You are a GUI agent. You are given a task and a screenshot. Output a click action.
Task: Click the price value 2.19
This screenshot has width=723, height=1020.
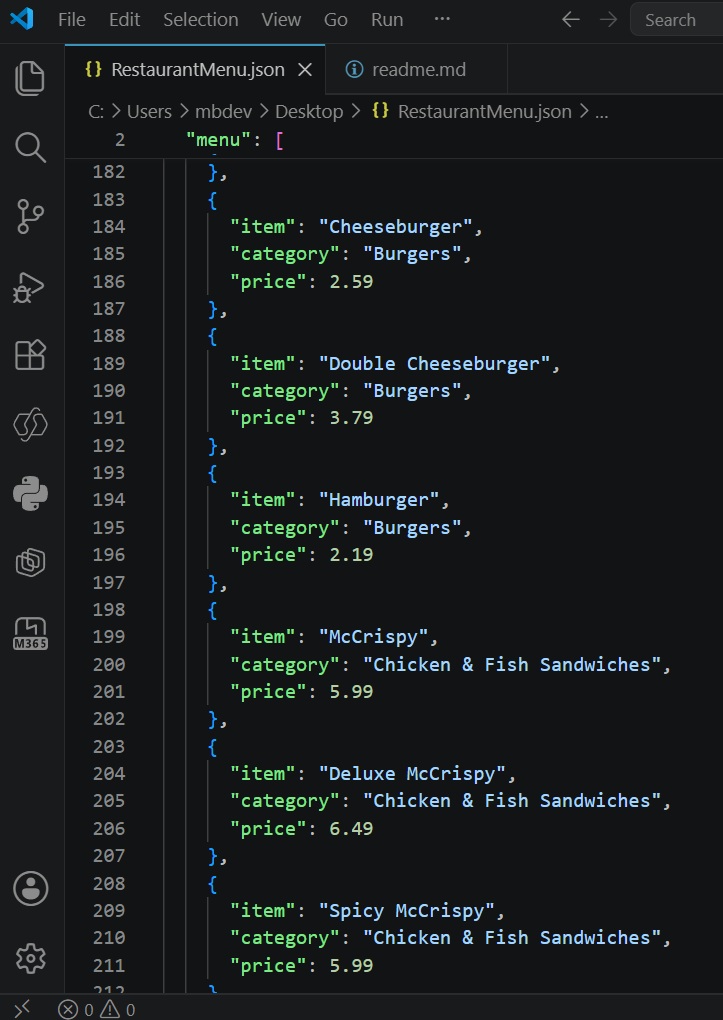pos(351,555)
